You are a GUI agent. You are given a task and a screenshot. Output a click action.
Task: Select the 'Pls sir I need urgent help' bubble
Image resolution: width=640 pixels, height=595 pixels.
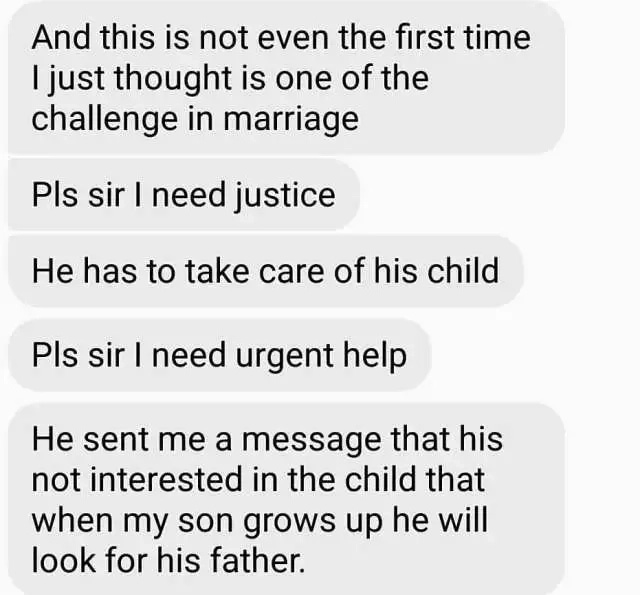220,355
